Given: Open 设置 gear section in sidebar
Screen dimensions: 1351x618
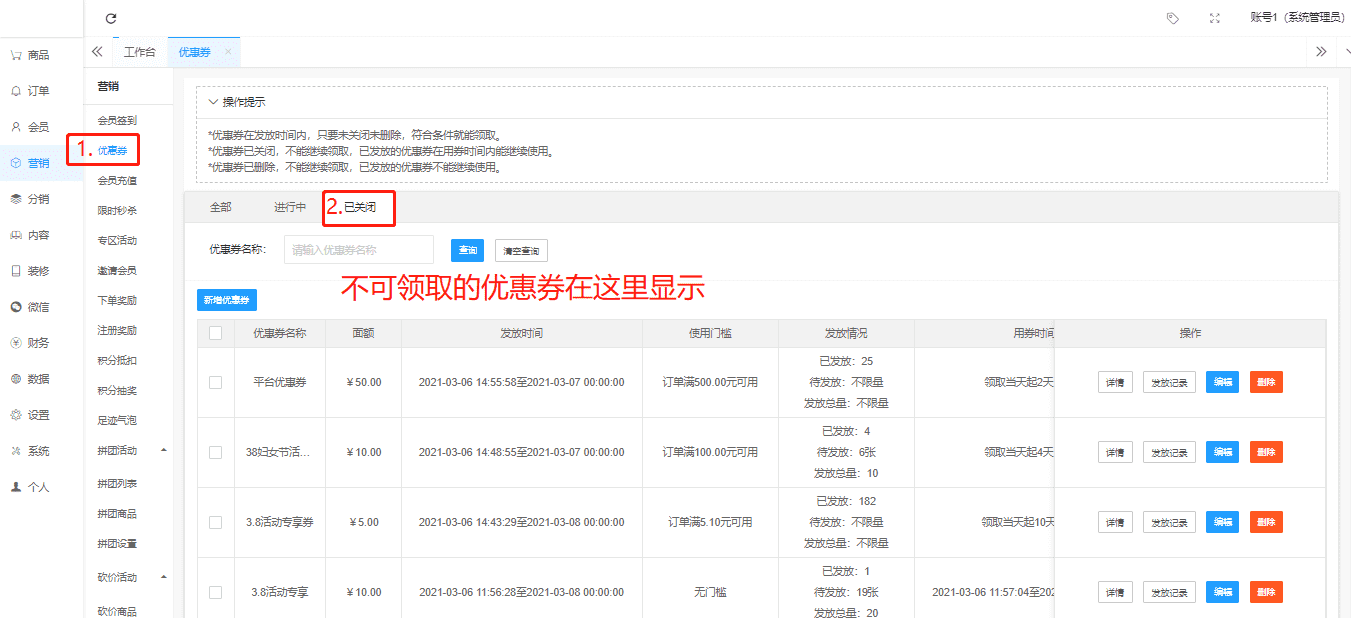Looking at the screenshot, I should (29, 415).
